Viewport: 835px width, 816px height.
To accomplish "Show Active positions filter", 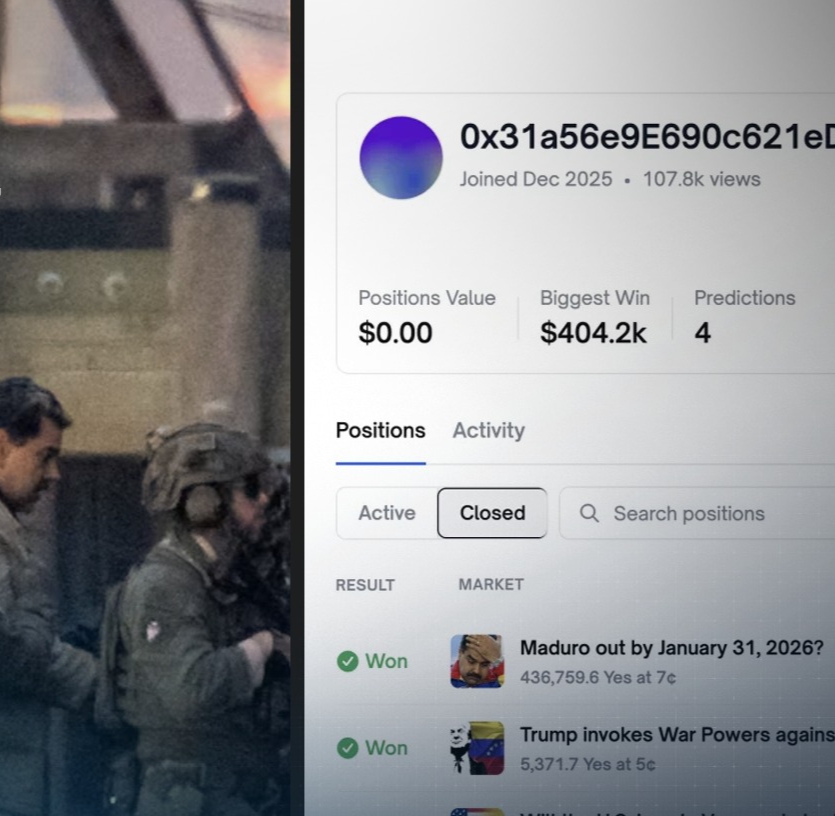I will tap(387, 513).
